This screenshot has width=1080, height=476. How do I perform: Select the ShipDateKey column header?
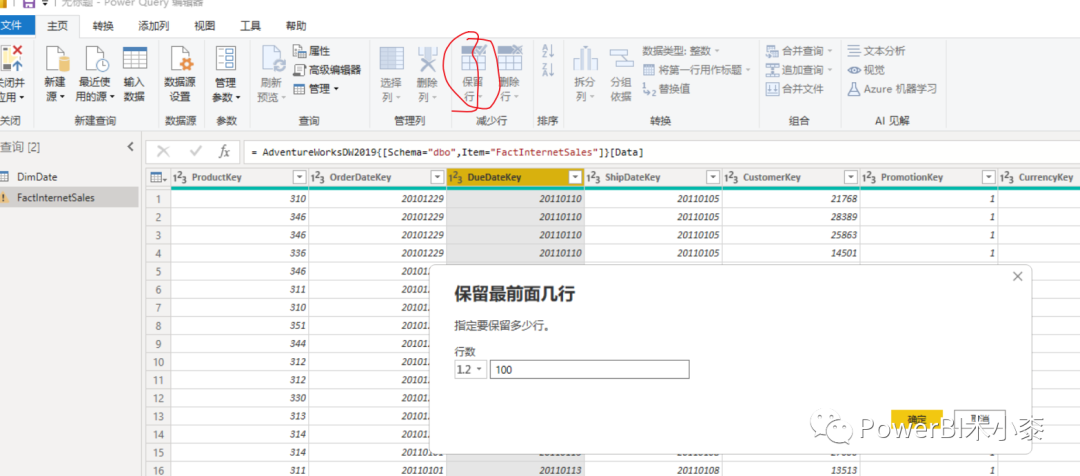pos(632,177)
